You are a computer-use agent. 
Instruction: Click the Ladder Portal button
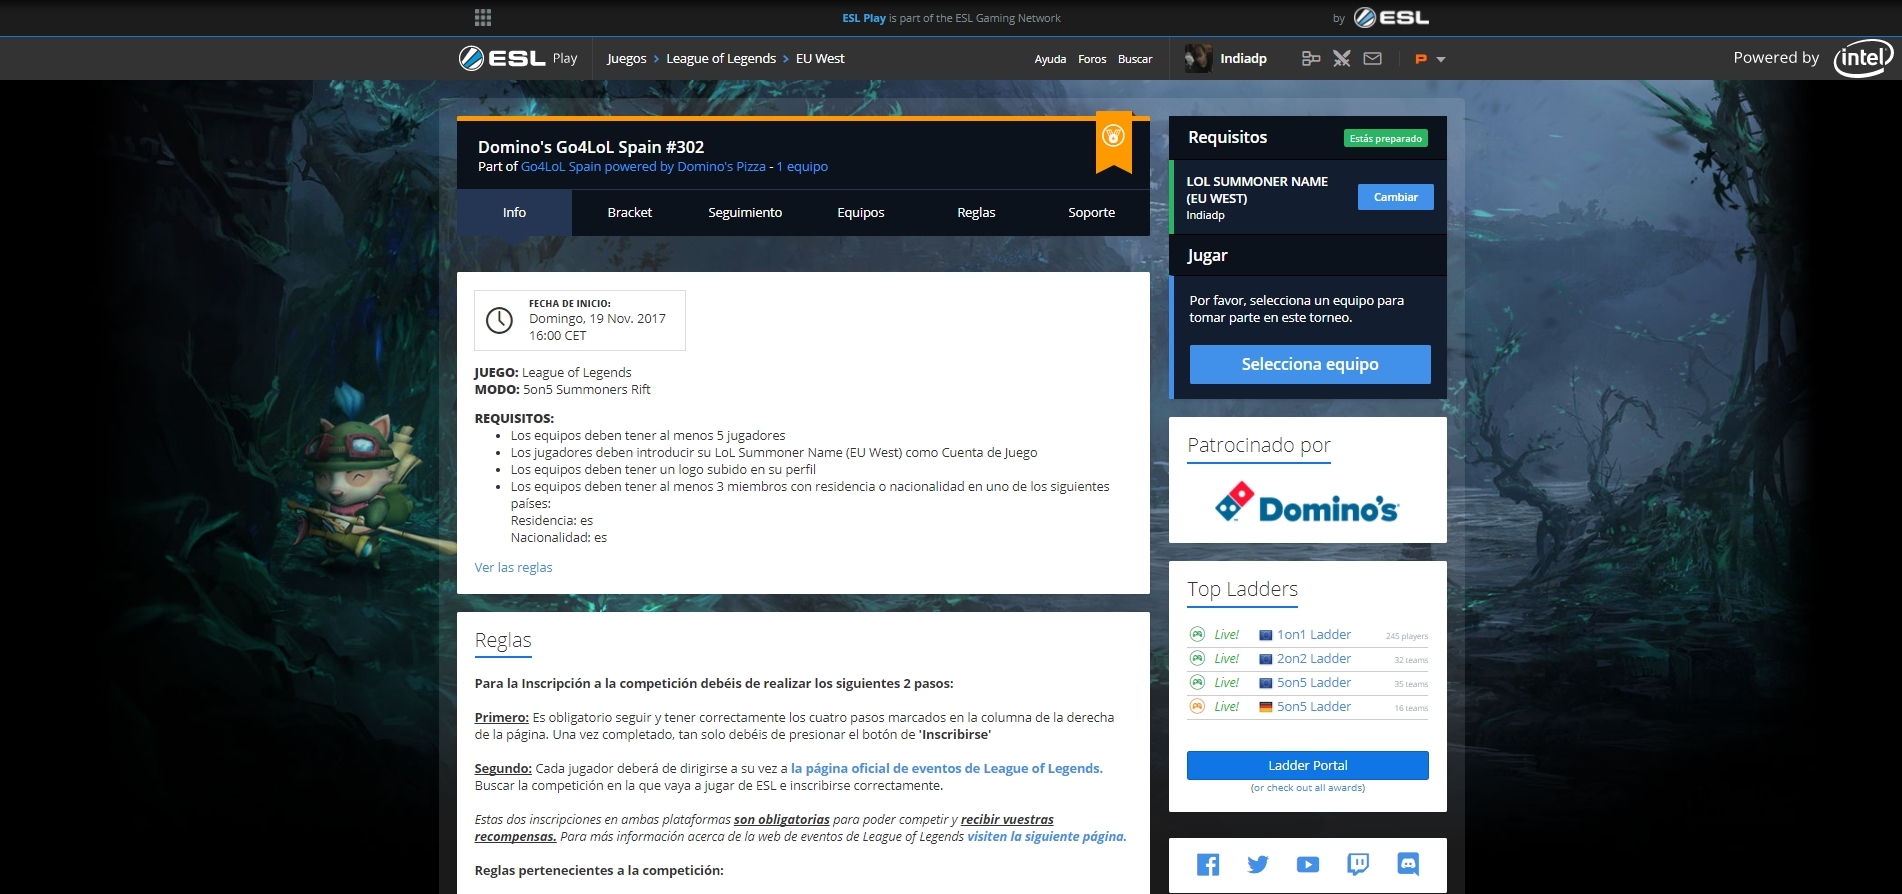(1308, 765)
